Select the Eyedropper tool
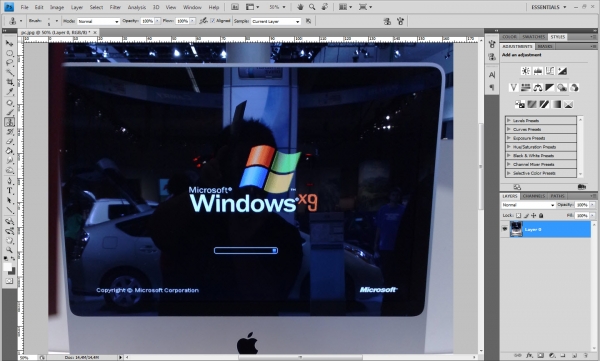 [10, 92]
